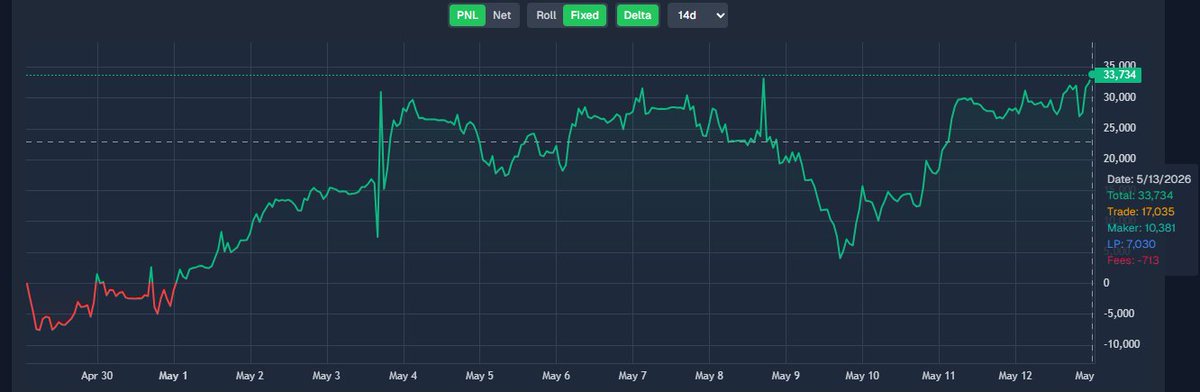Click the May 12 date label
This screenshot has height=392, width=1200.
tap(1015, 376)
